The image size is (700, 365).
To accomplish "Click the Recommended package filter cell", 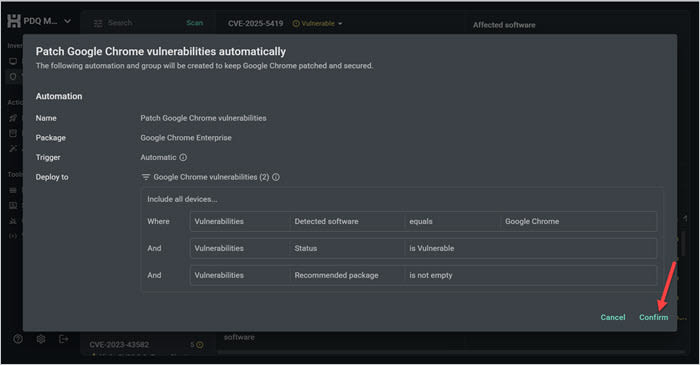I will tap(347, 275).
